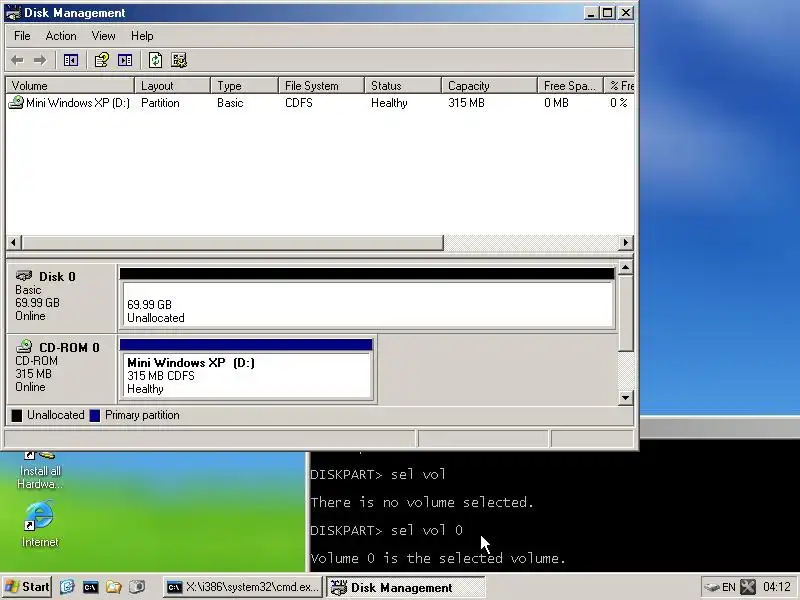Image resolution: width=800 pixels, height=600 pixels.
Task: Sort by the Free Space column header
Action: (571, 86)
